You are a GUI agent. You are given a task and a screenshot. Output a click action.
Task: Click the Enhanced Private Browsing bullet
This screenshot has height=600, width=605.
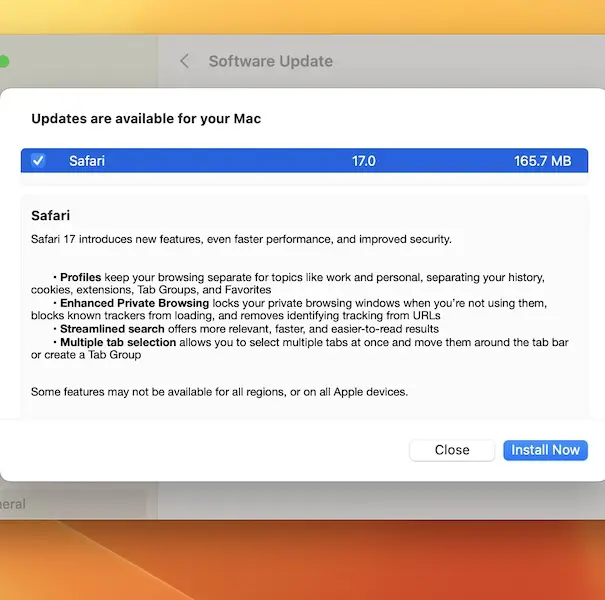tap(134, 303)
